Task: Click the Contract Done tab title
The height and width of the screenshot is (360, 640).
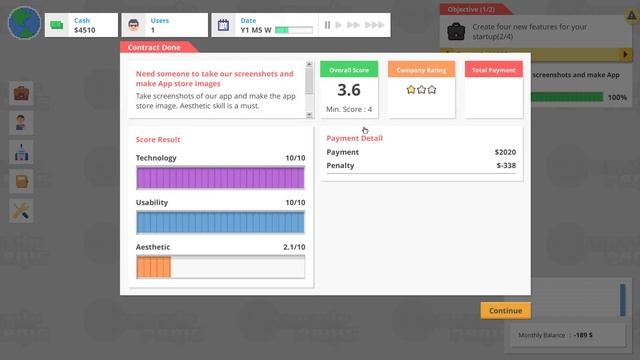Action: pos(154,47)
